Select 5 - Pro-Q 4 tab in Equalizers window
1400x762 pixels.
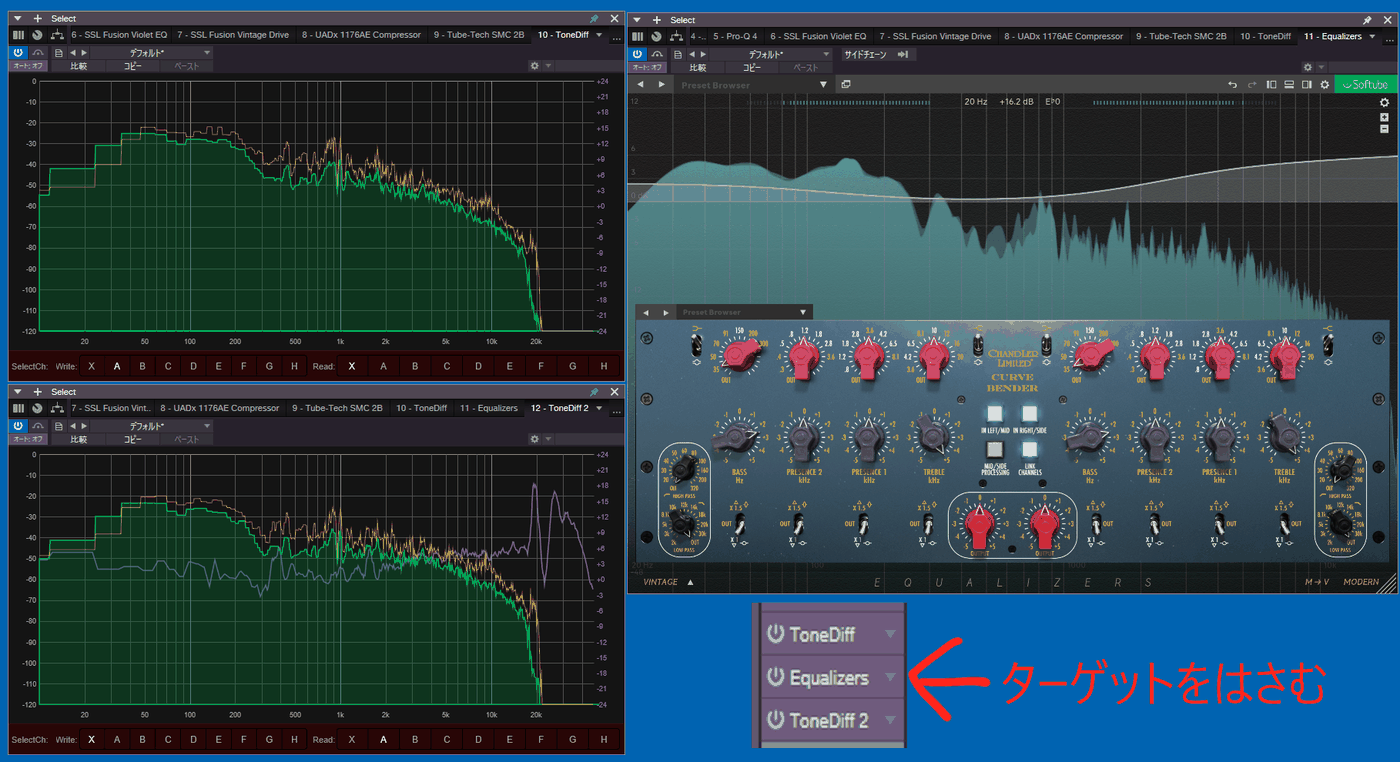click(736, 36)
